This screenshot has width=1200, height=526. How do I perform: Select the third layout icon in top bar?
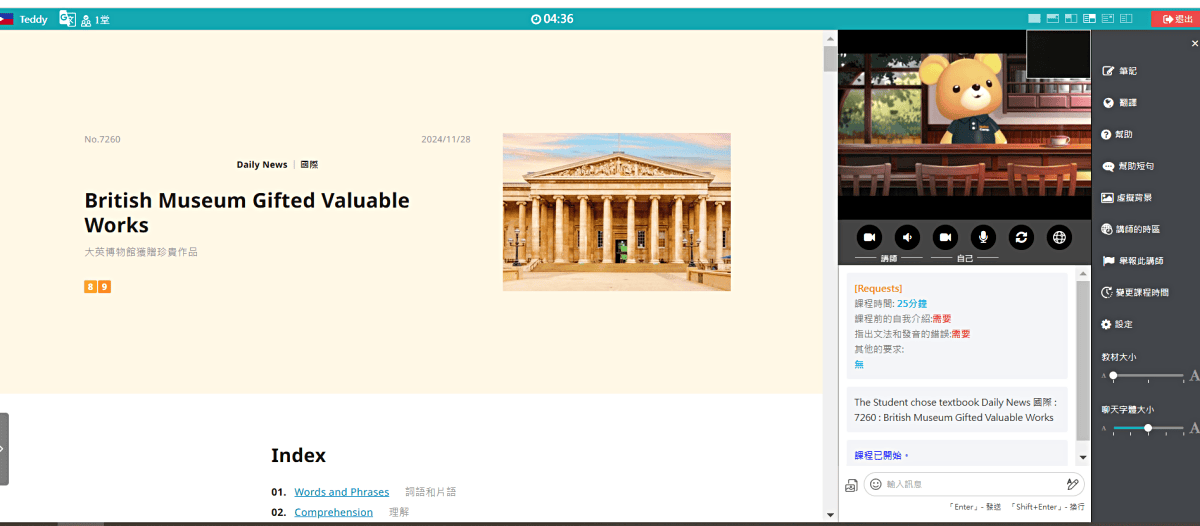pyautogui.click(x=1071, y=19)
